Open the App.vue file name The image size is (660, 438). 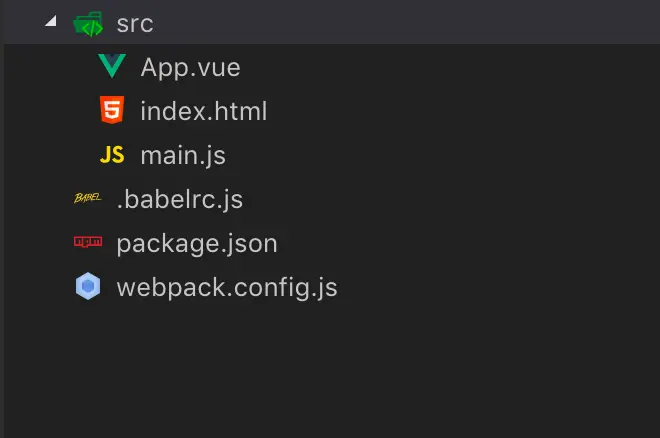(x=190, y=68)
